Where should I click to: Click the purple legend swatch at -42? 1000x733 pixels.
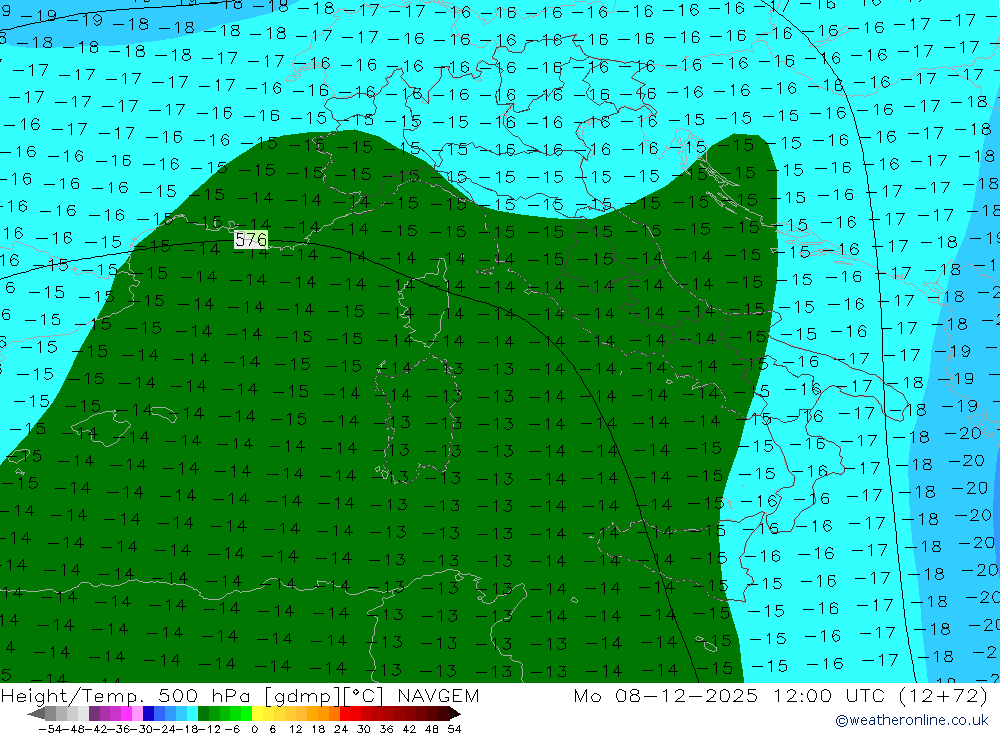[94, 713]
